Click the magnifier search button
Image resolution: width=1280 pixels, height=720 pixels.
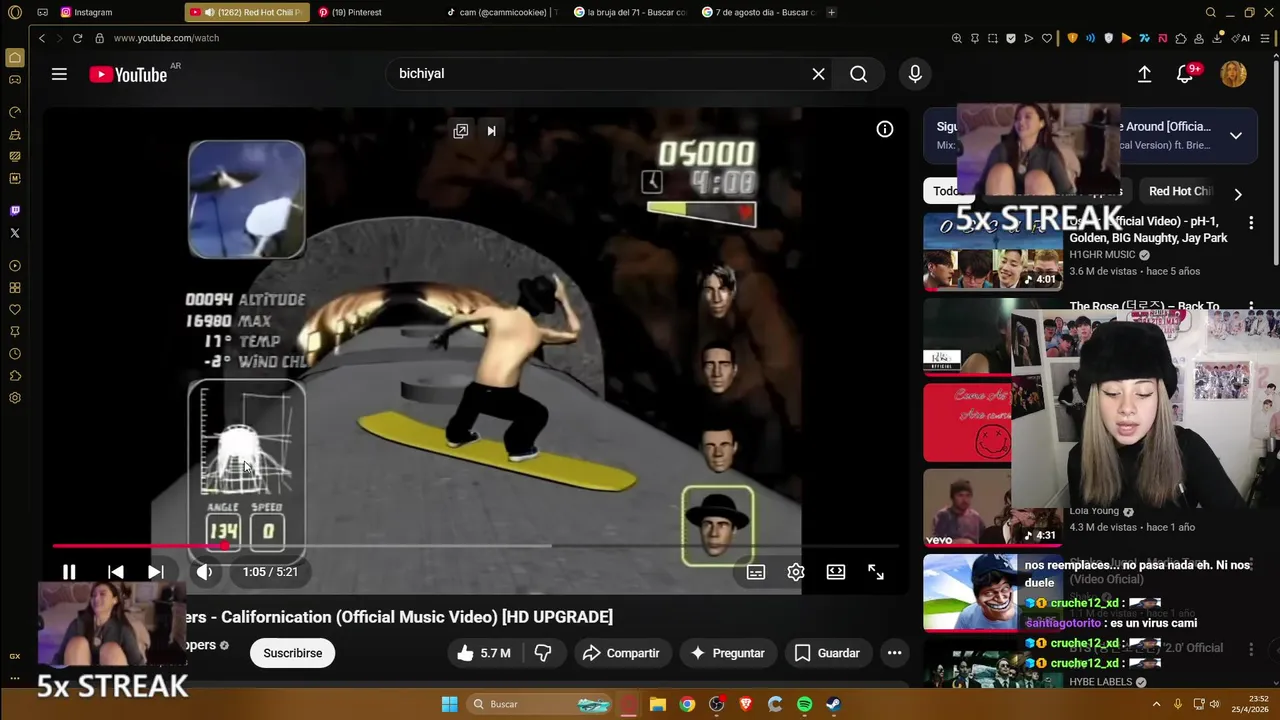[x=858, y=74]
